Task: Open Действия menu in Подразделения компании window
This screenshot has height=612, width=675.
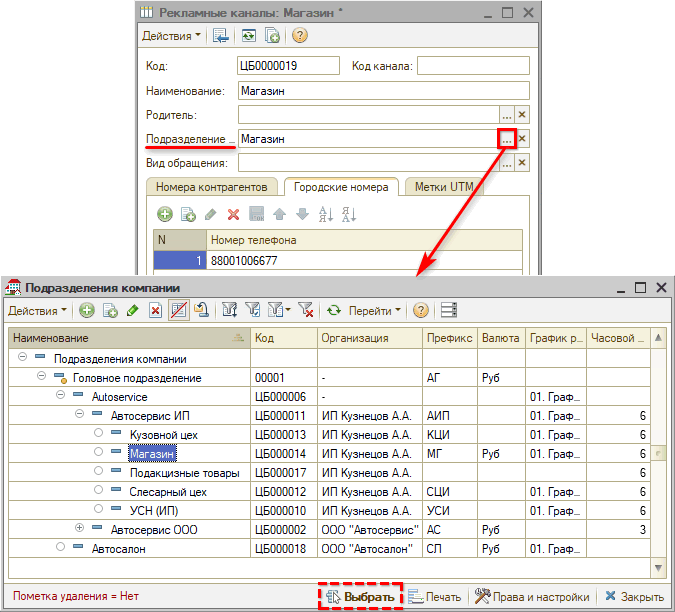Action: coord(37,311)
